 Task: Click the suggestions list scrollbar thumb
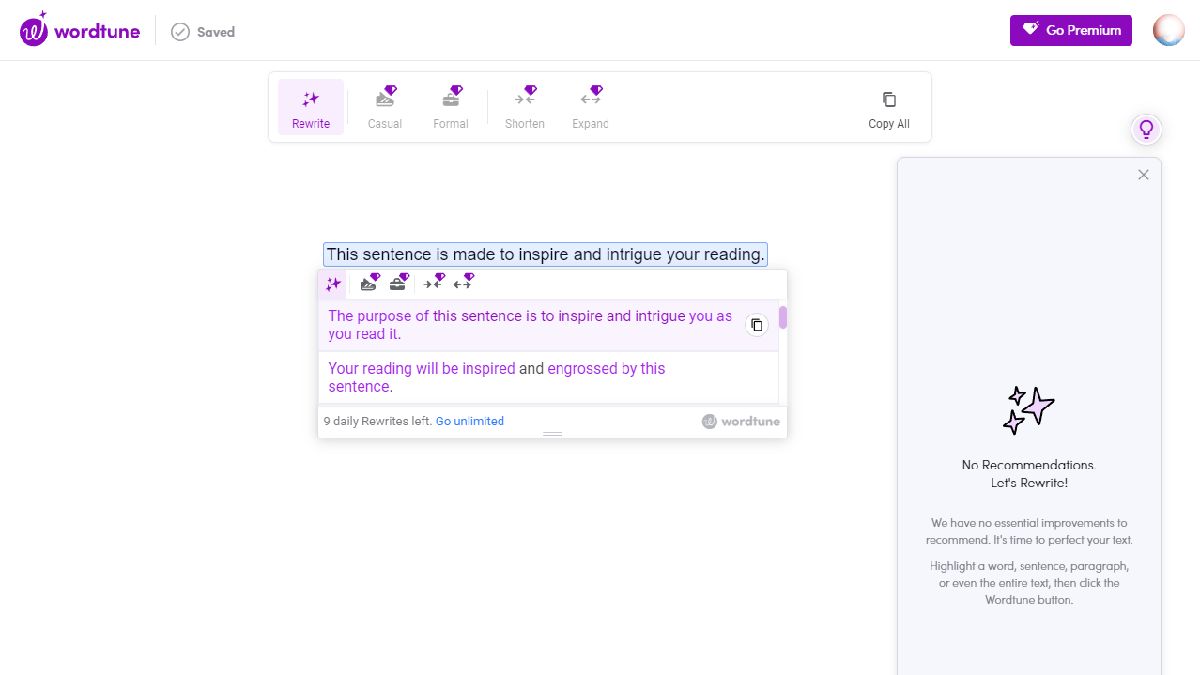coord(783,318)
